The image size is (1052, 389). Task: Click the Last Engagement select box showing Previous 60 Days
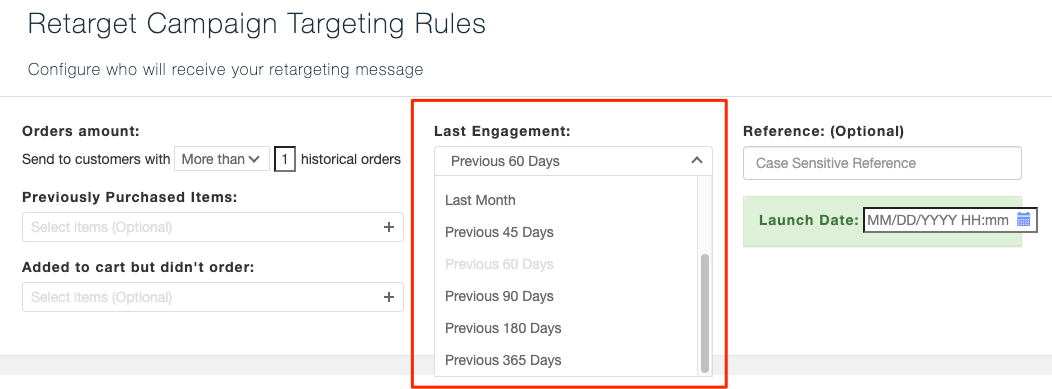[573, 161]
